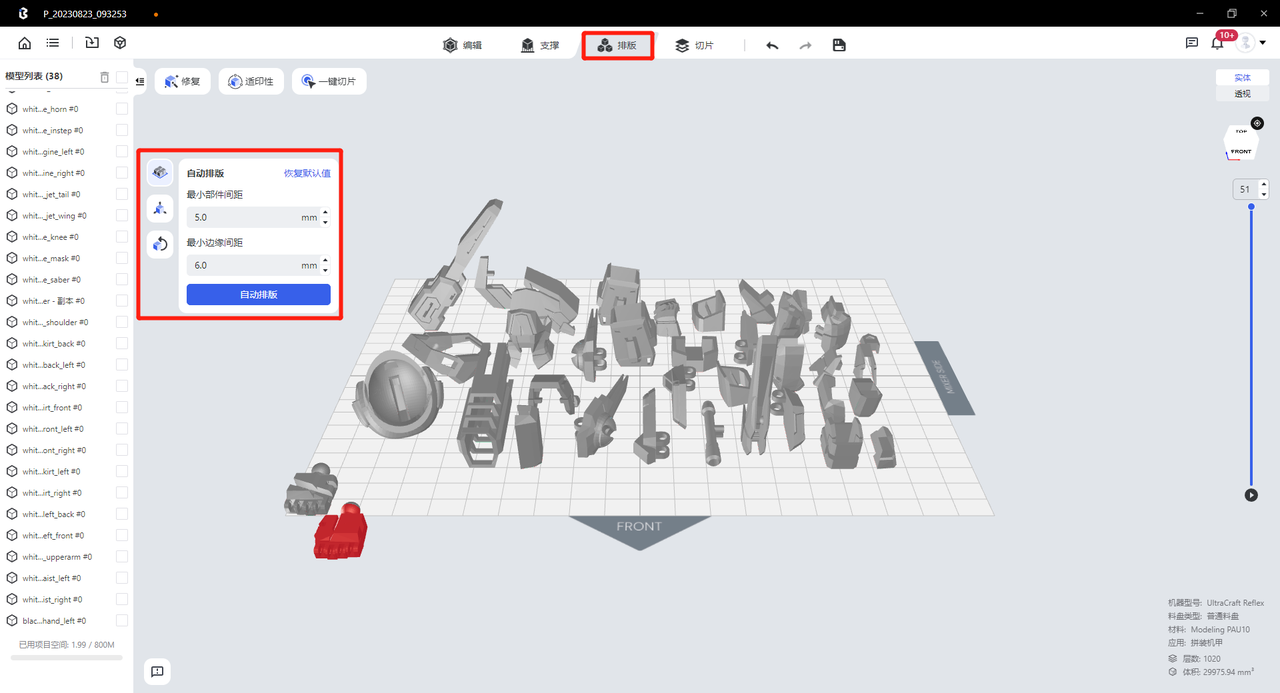This screenshot has width=1280, height=693.
Task: Open the notifications bell icon
Action: (x=1217, y=44)
